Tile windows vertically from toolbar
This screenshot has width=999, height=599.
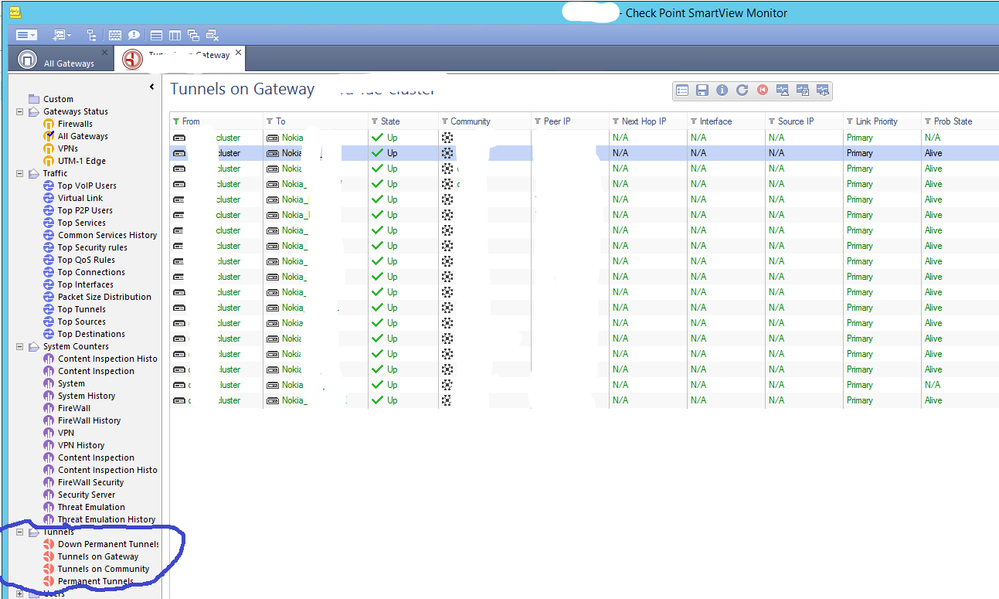point(175,35)
